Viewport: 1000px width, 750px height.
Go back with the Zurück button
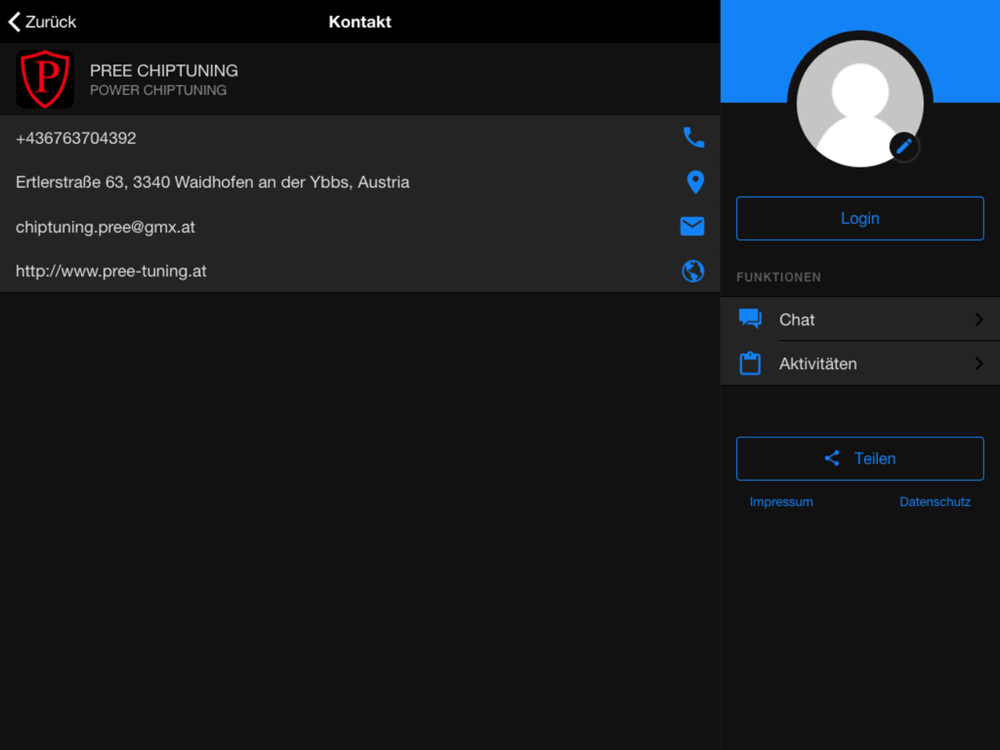point(42,22)
